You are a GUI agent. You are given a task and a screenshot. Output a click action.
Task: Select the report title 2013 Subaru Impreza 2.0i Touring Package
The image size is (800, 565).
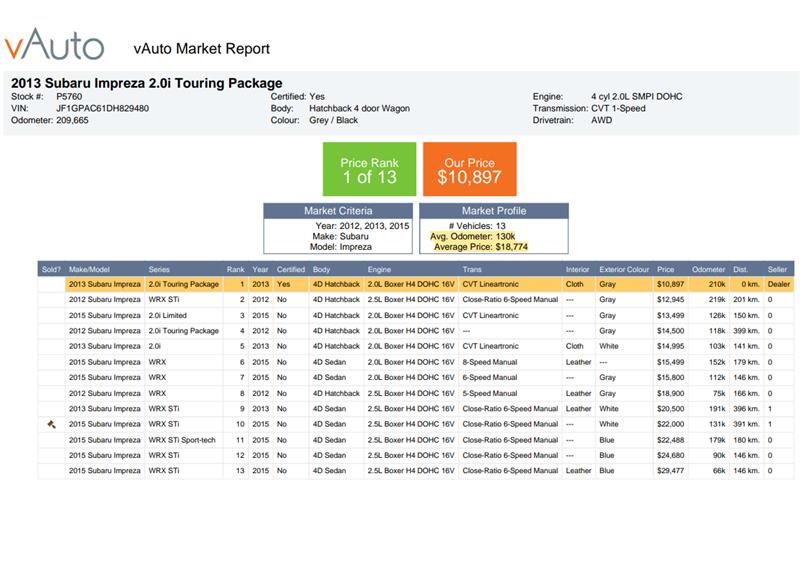[x=147, y=83]
